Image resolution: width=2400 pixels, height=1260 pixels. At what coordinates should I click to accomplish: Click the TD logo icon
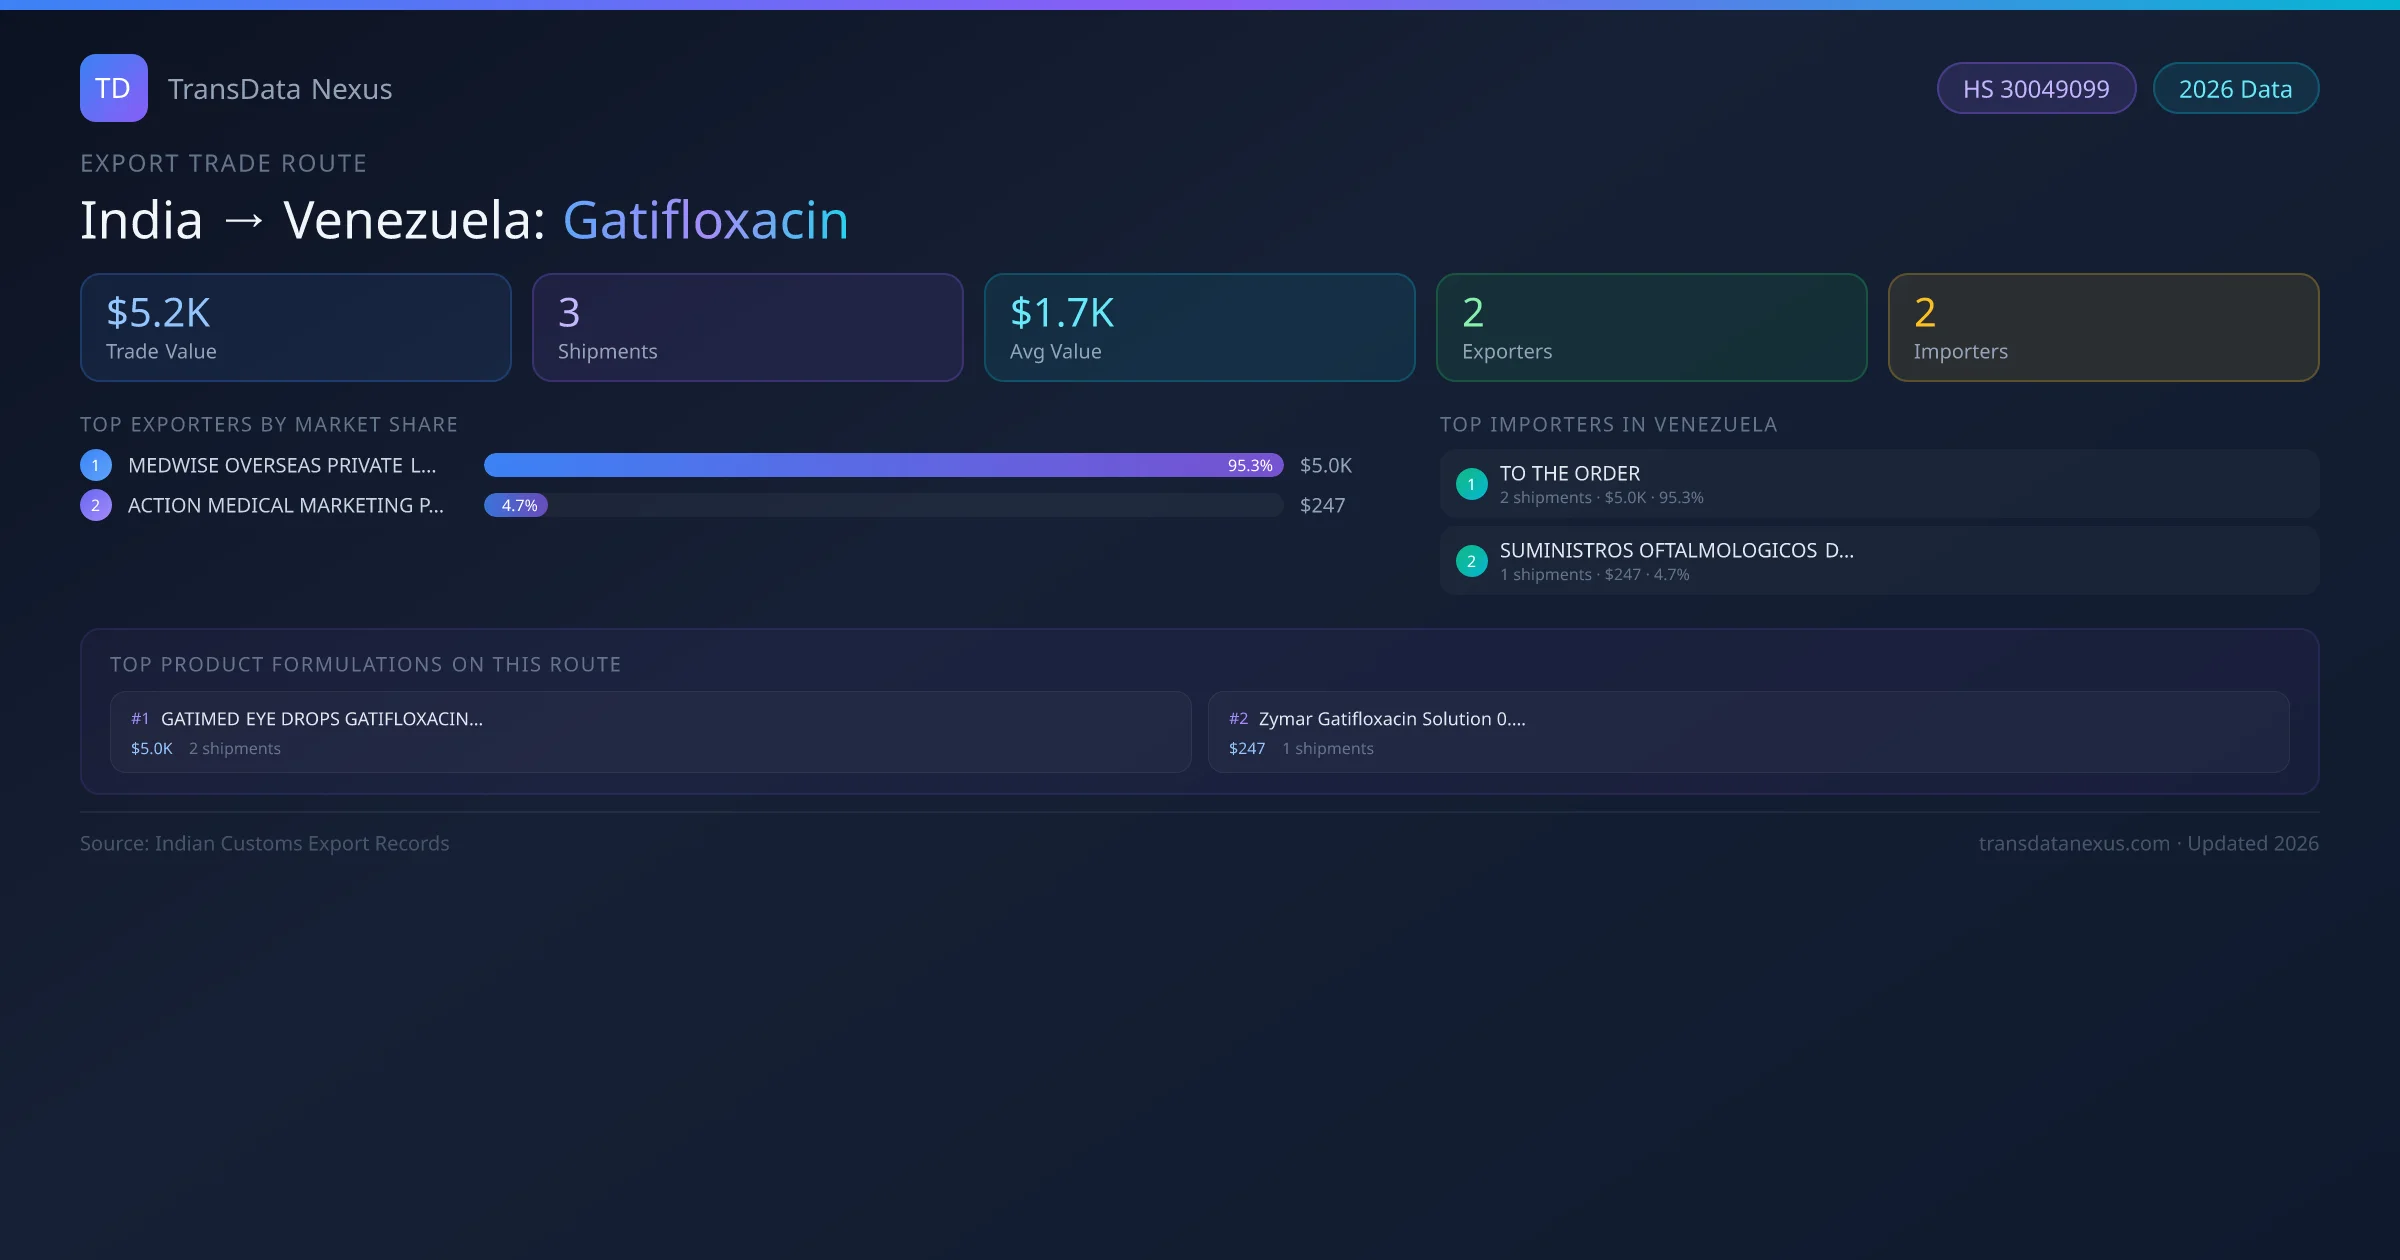click(113, 88)
